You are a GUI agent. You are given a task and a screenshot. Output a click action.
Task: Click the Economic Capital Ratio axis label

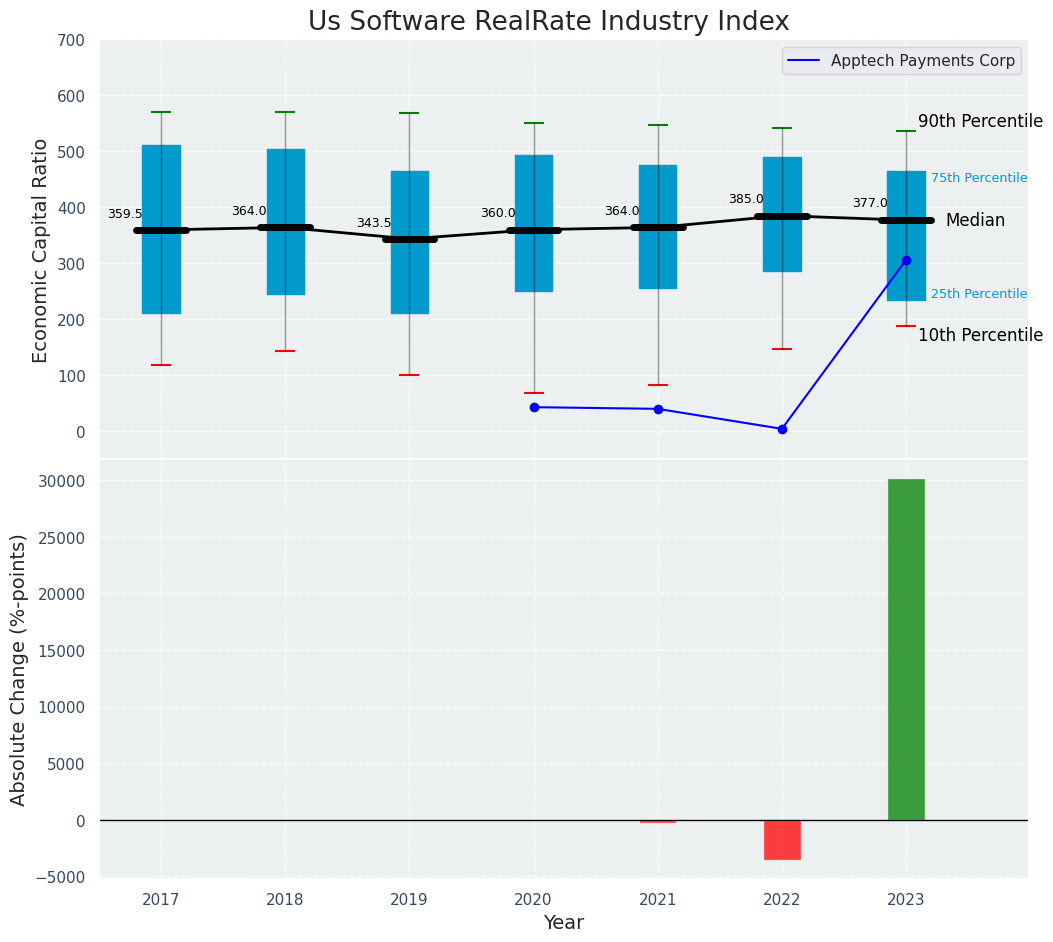pyautogui.click(x=41, y=250)
